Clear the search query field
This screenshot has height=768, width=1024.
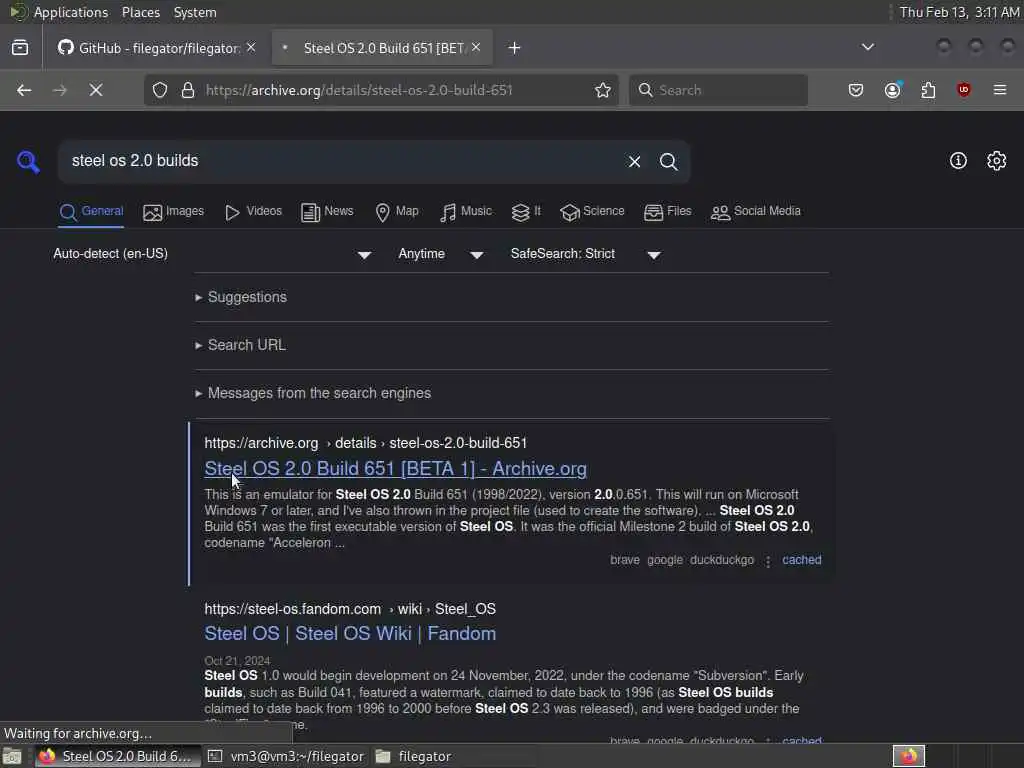(634, 161)
